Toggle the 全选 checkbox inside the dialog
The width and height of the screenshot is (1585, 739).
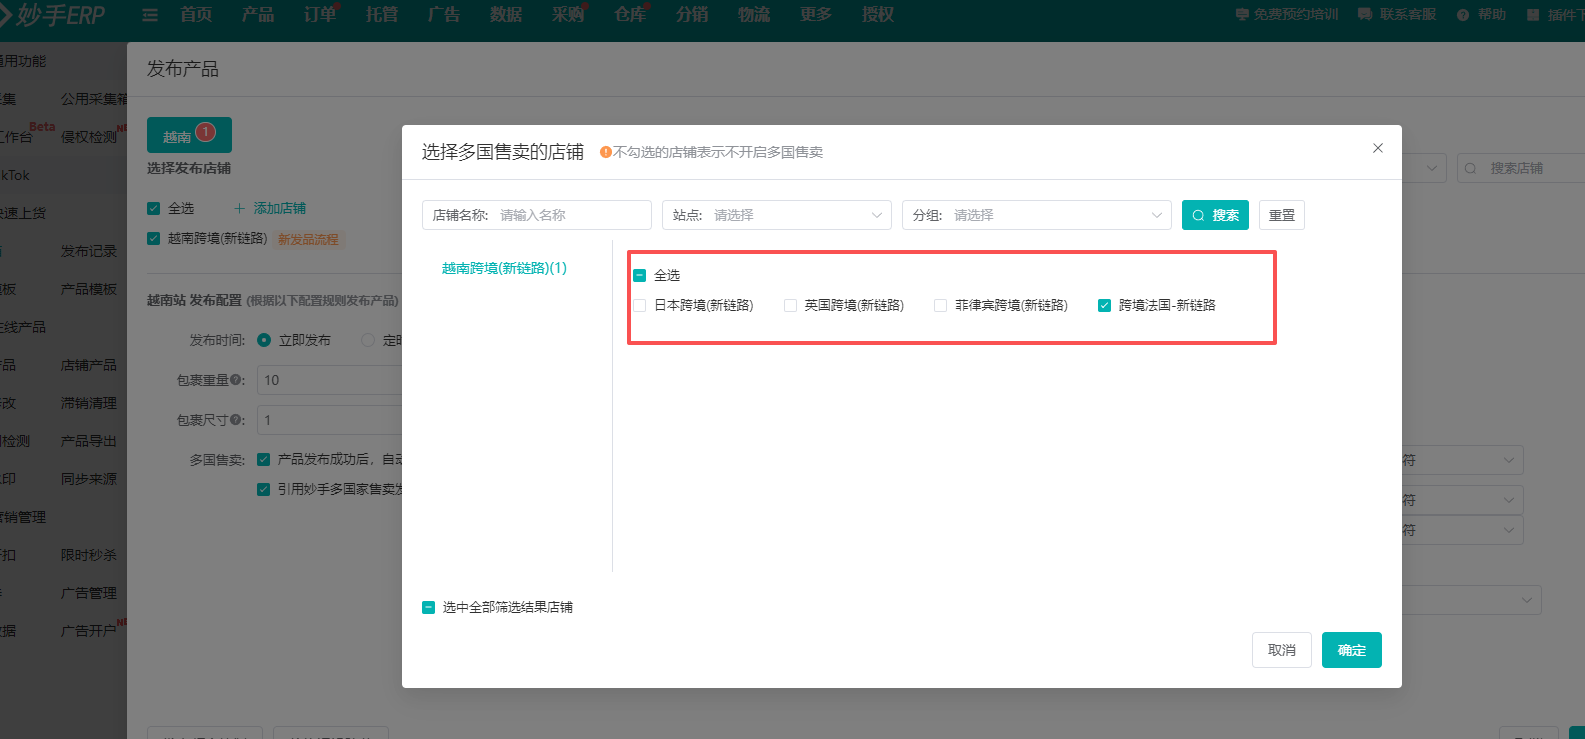[640, 275]
